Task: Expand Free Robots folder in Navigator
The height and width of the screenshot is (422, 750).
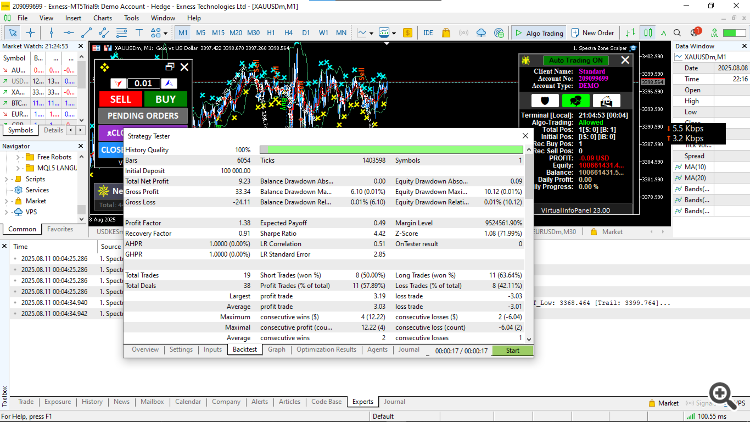Action: [x=18, y=157]
